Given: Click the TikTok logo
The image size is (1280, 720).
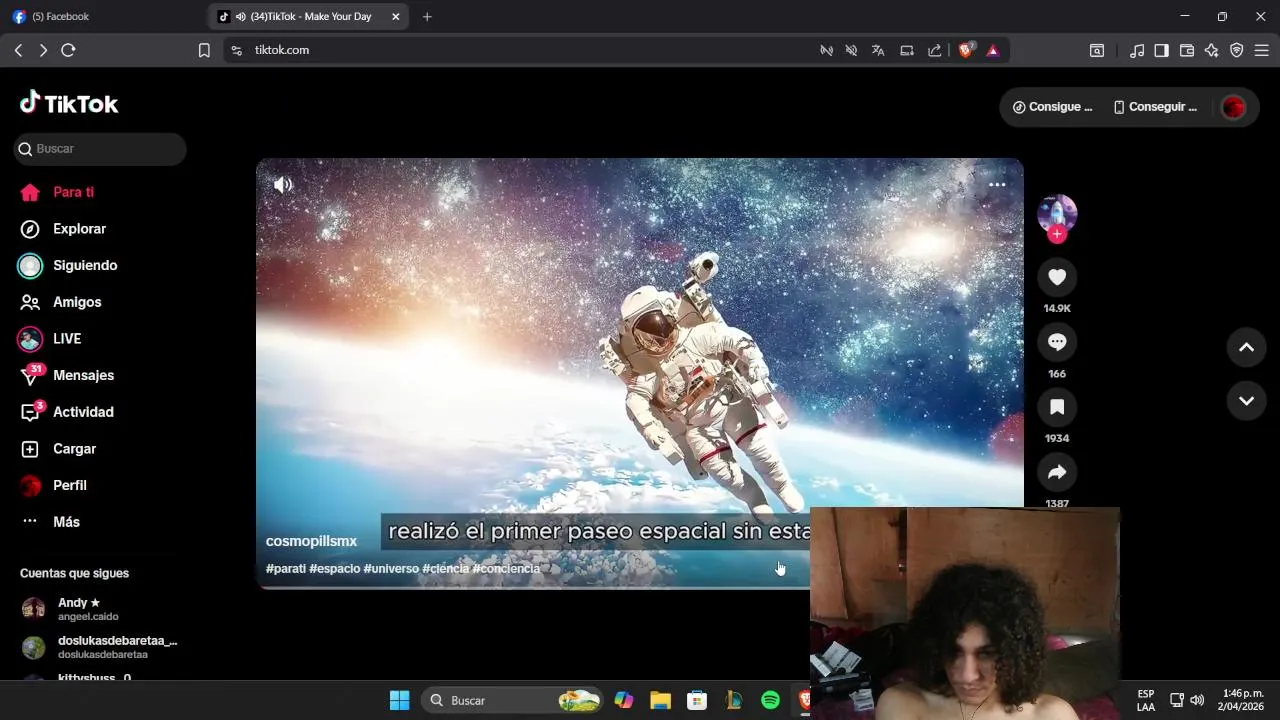Looking at the screenshot, I should (x=69, y=103).
